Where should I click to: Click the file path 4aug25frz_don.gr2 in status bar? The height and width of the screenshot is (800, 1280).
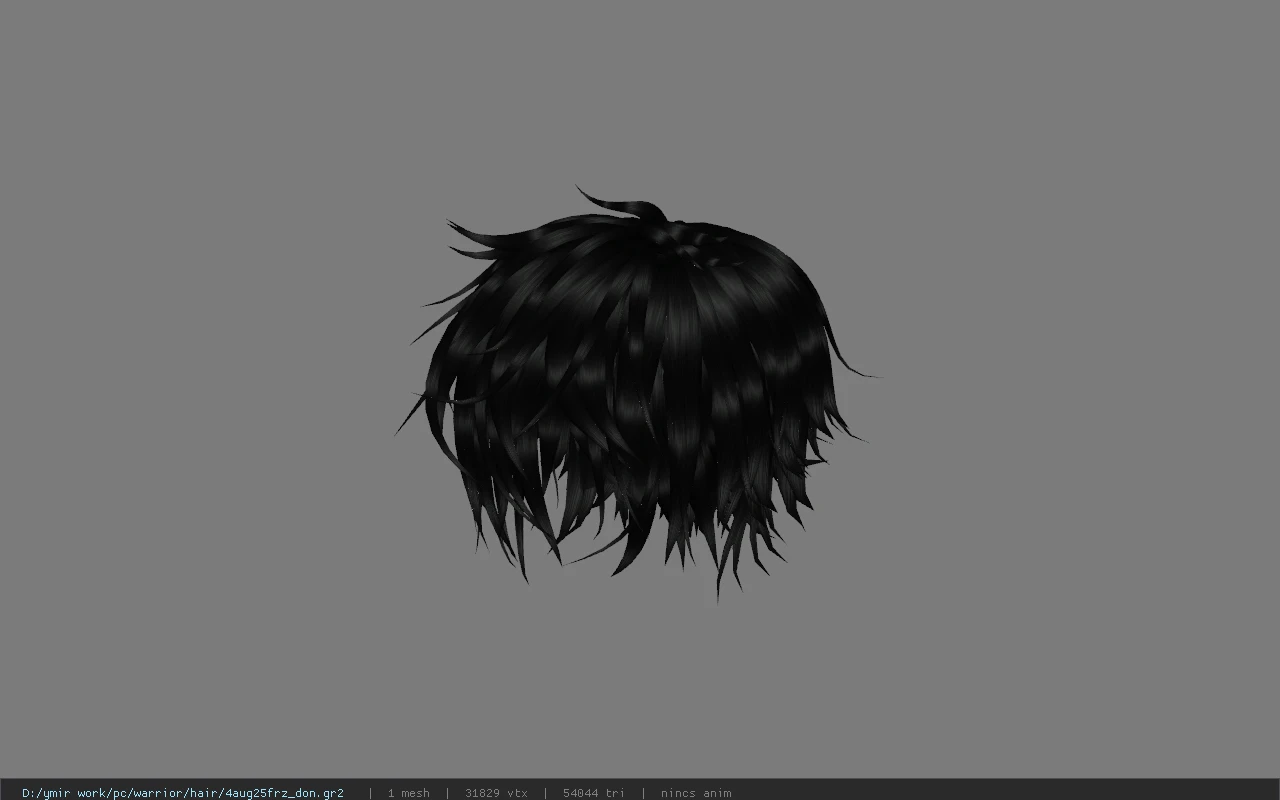183,793
